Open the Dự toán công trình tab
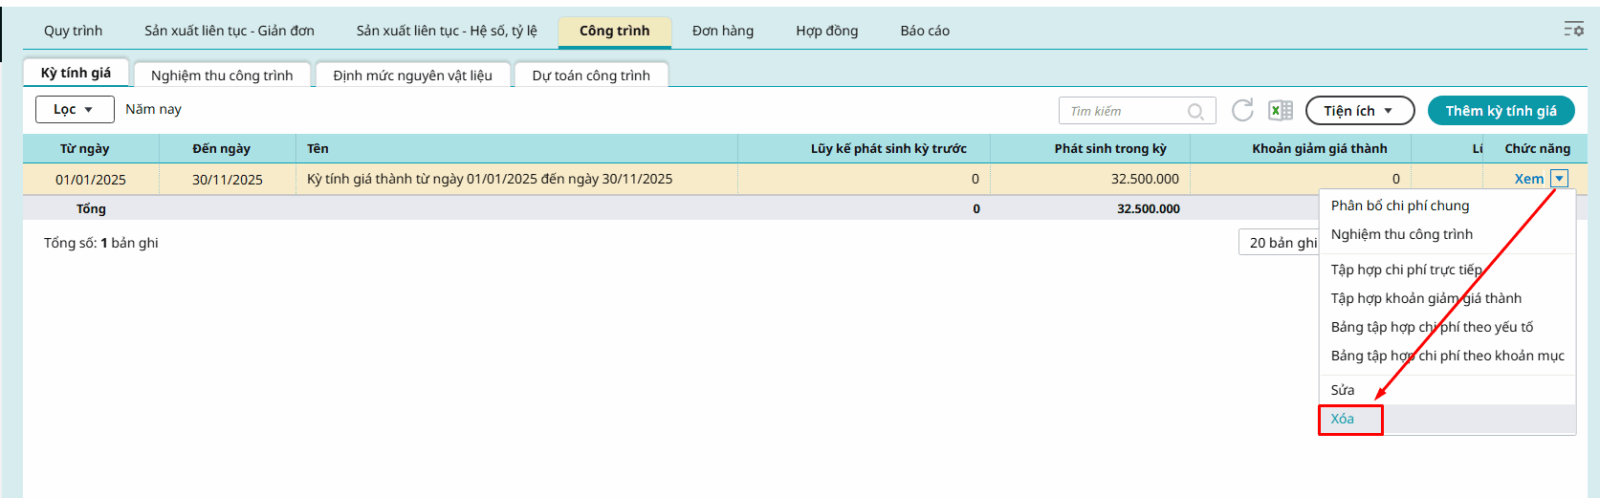This screenshot has width=1600, height=498. pyautogui.click(x=591, y=75)
